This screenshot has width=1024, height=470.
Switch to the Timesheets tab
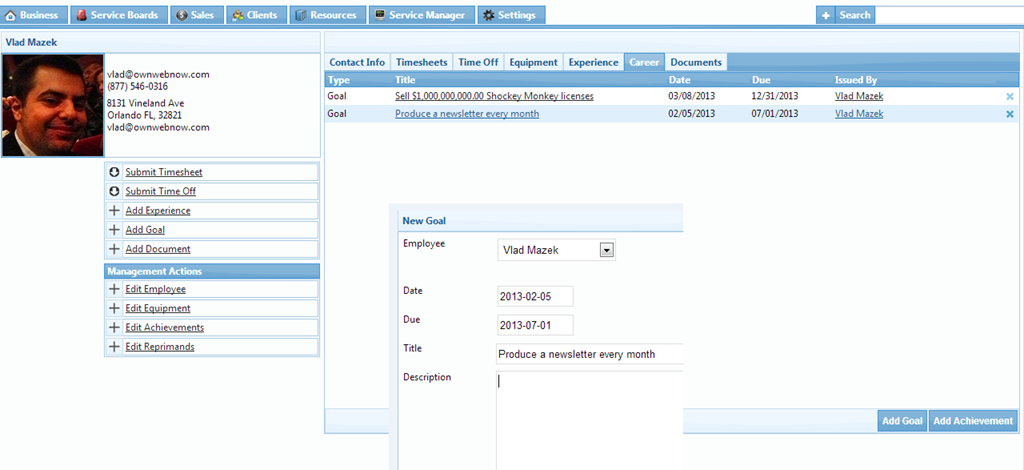point(422,62)
